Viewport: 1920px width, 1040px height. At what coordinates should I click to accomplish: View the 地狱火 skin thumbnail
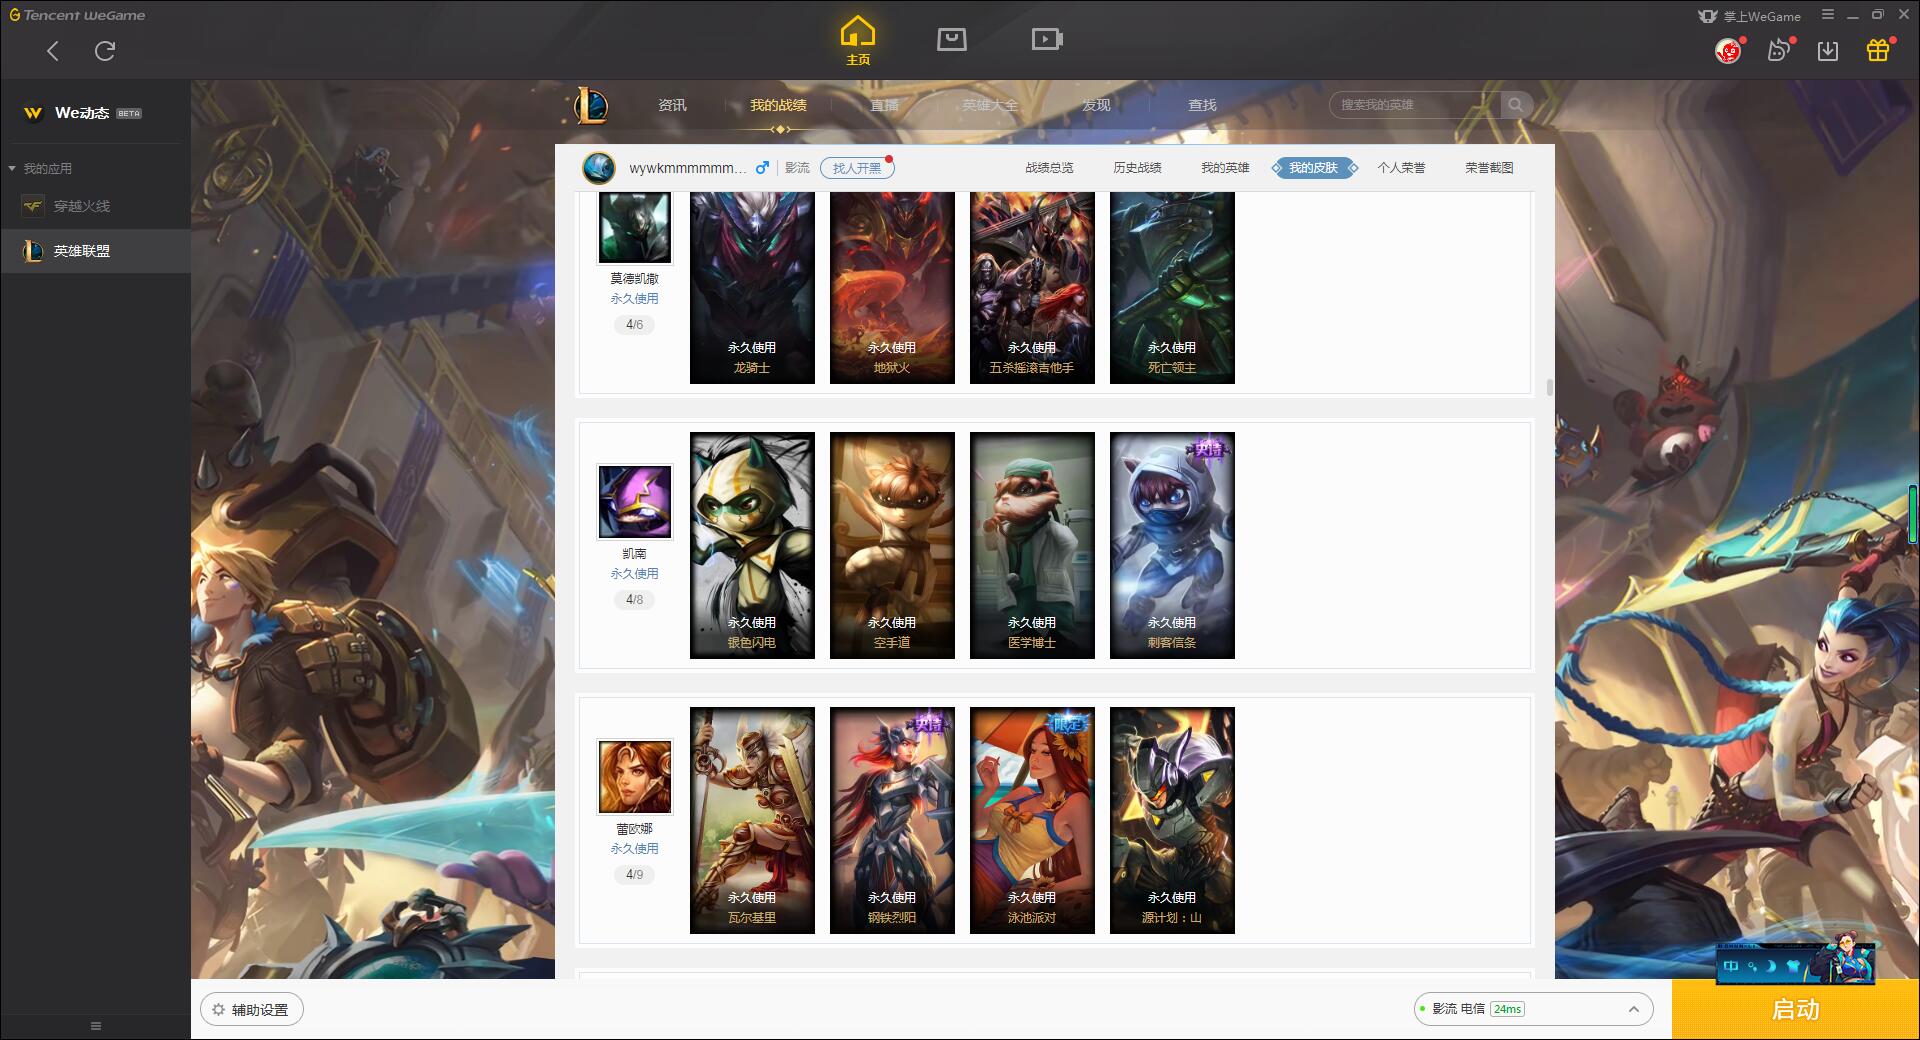892,287
